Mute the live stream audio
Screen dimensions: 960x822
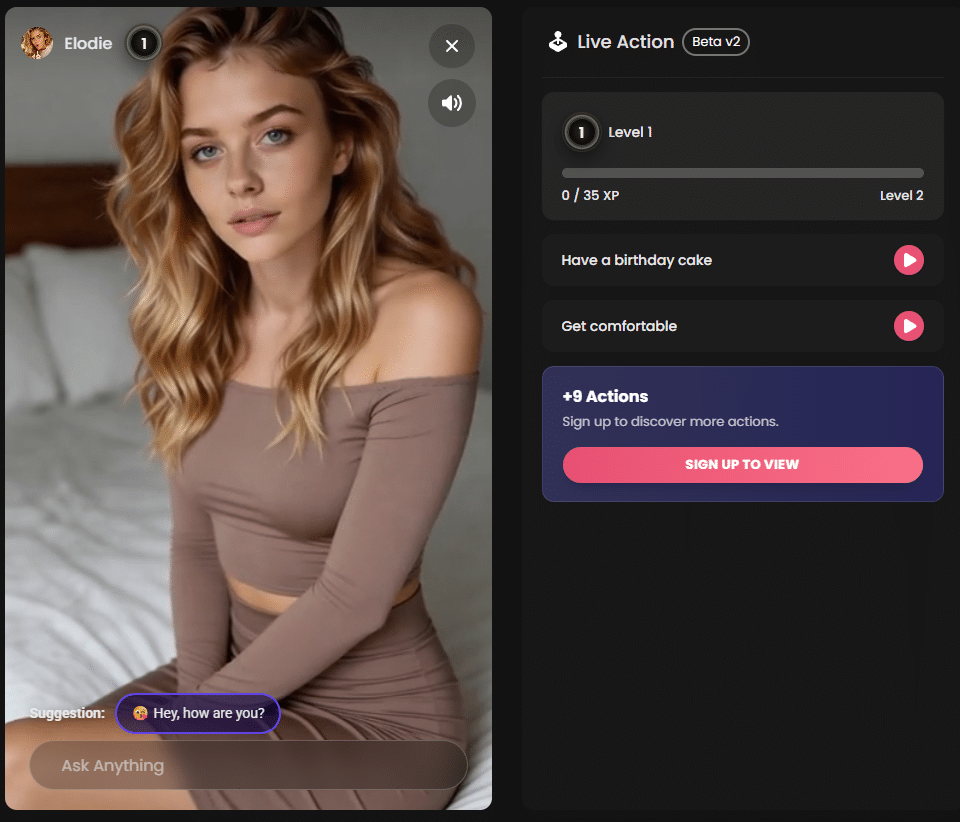point(451,103)
